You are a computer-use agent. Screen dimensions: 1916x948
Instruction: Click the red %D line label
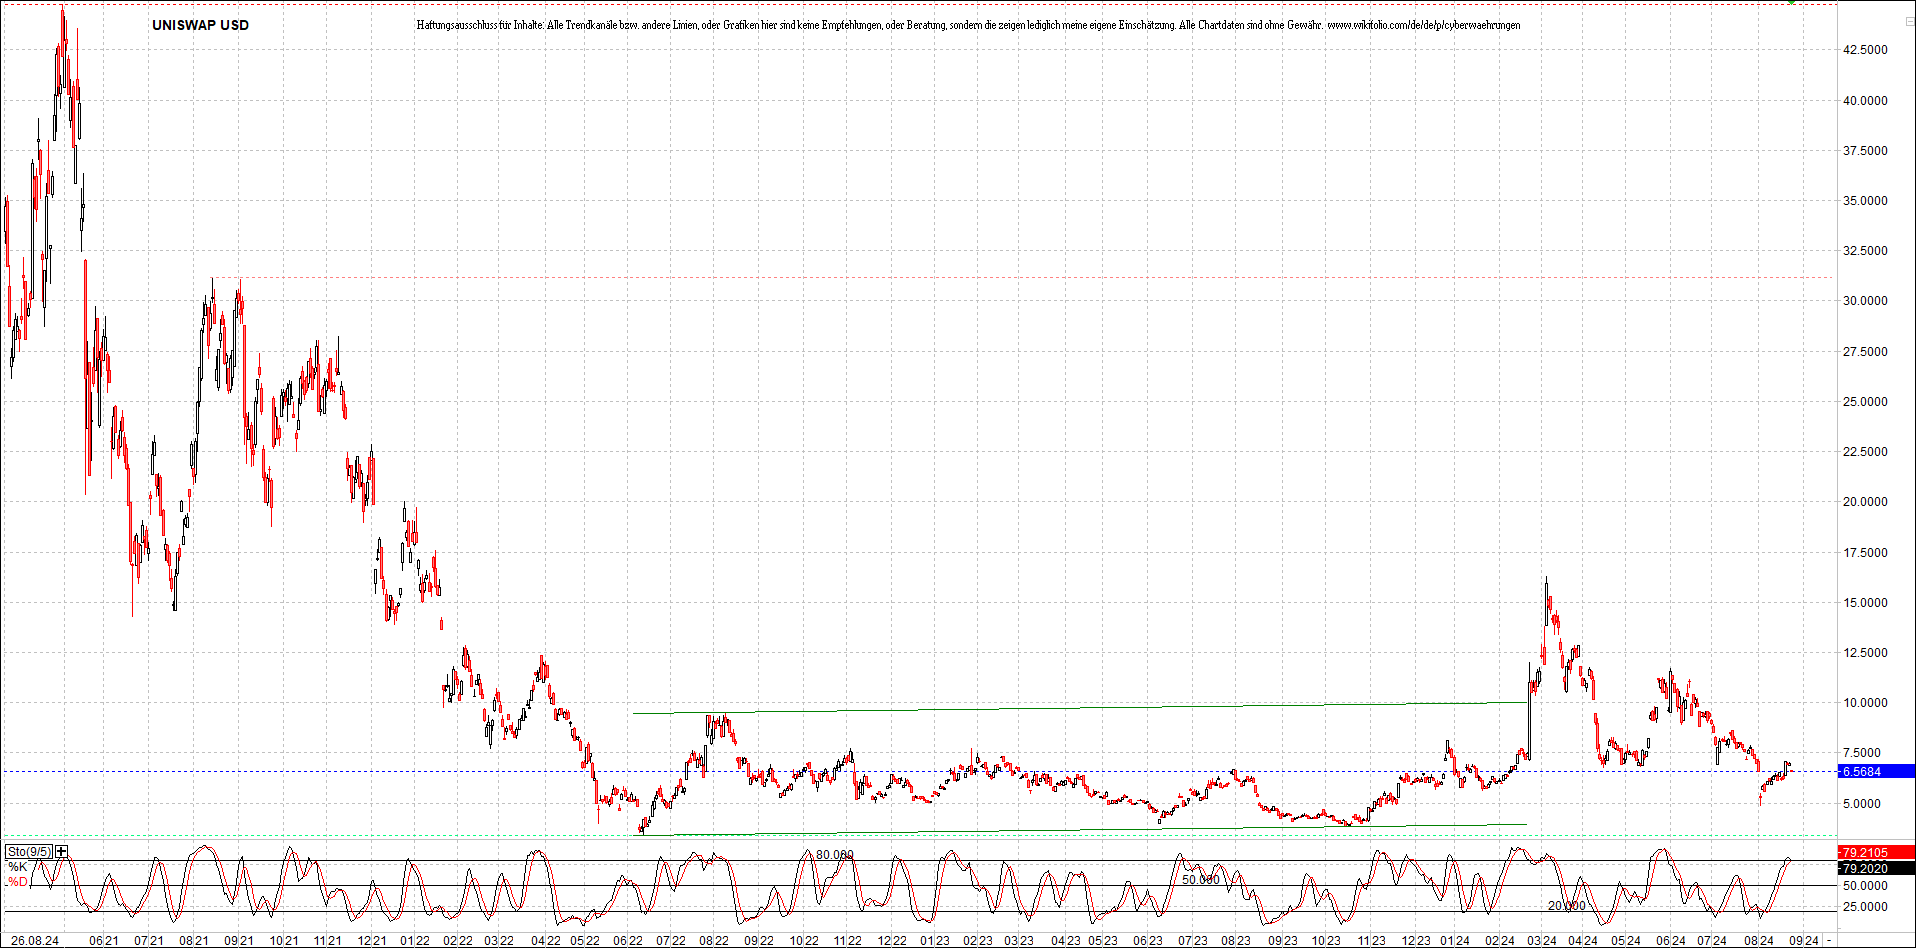(x=18, y=881)
